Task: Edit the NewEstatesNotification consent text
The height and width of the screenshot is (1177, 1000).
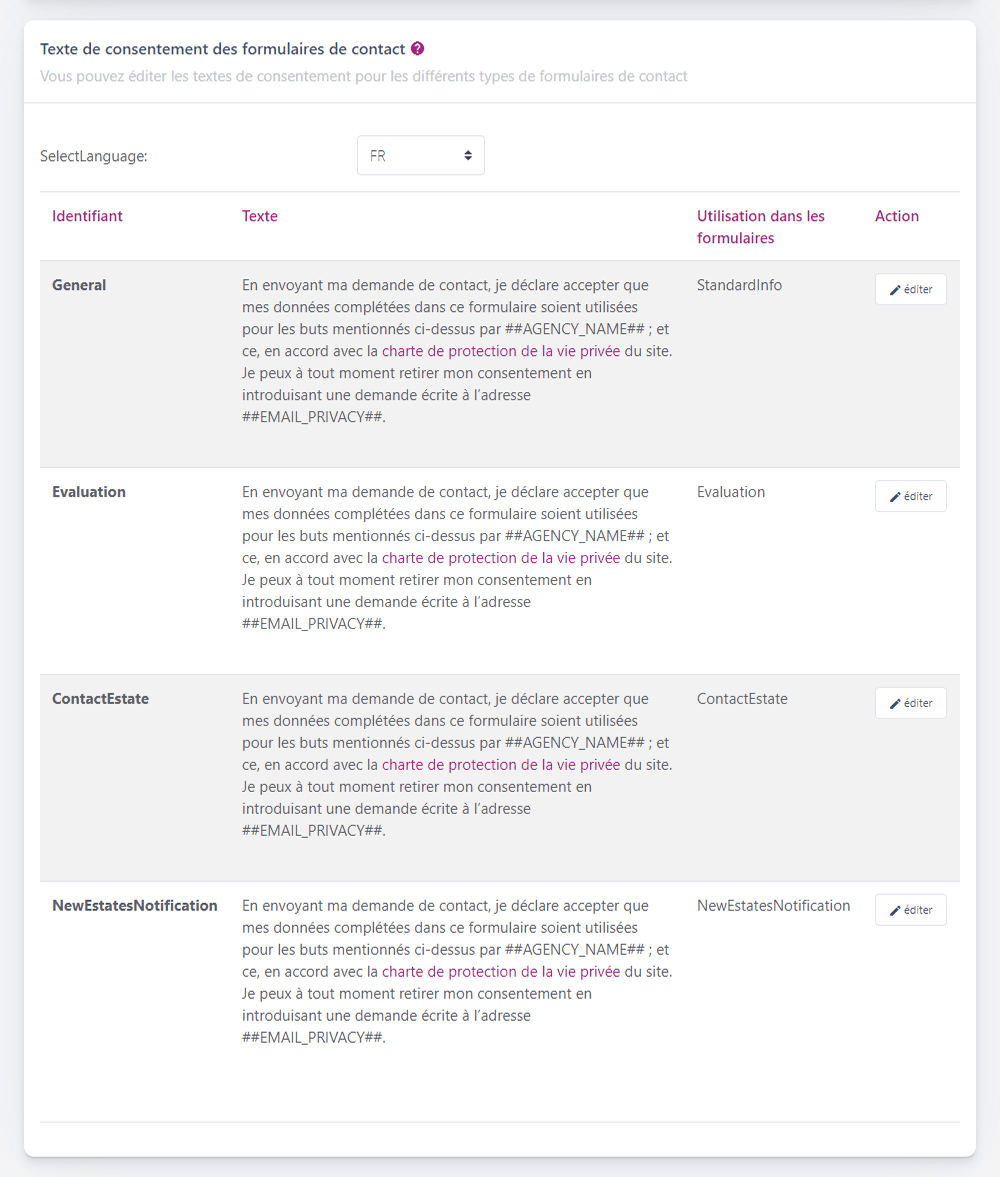Action: pyautogui.click(x=910, y=910)
